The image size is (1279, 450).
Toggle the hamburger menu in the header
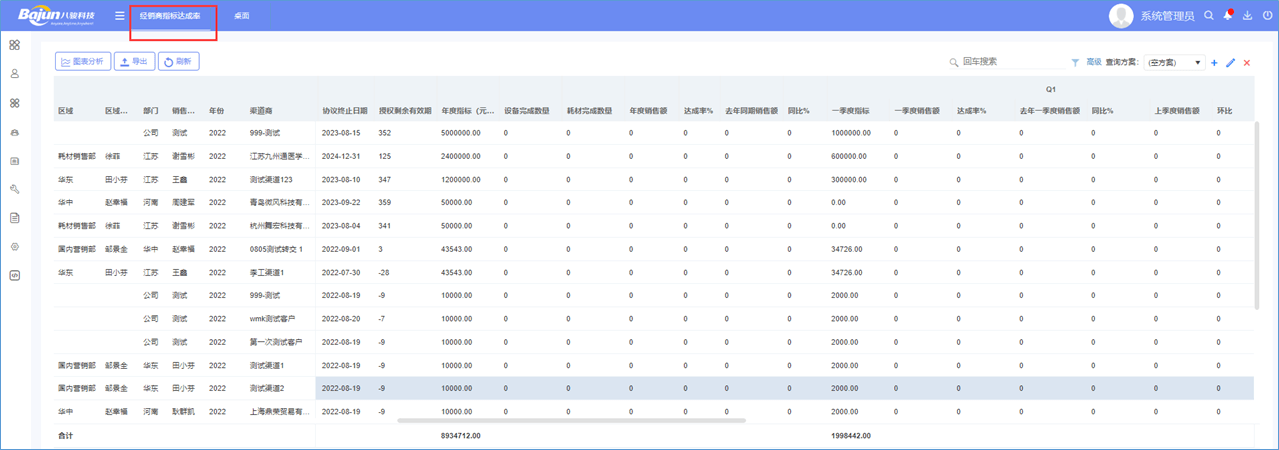[119, 16]
